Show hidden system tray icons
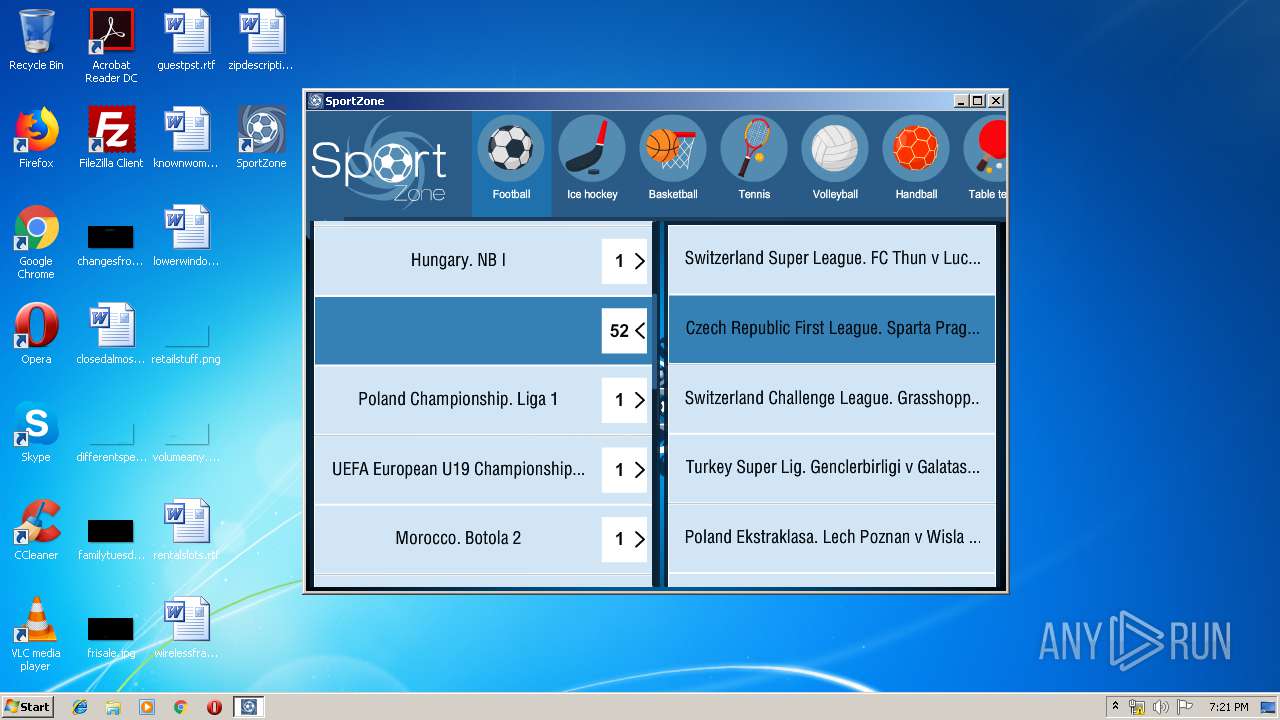1280x720 pixels. 1115,707
